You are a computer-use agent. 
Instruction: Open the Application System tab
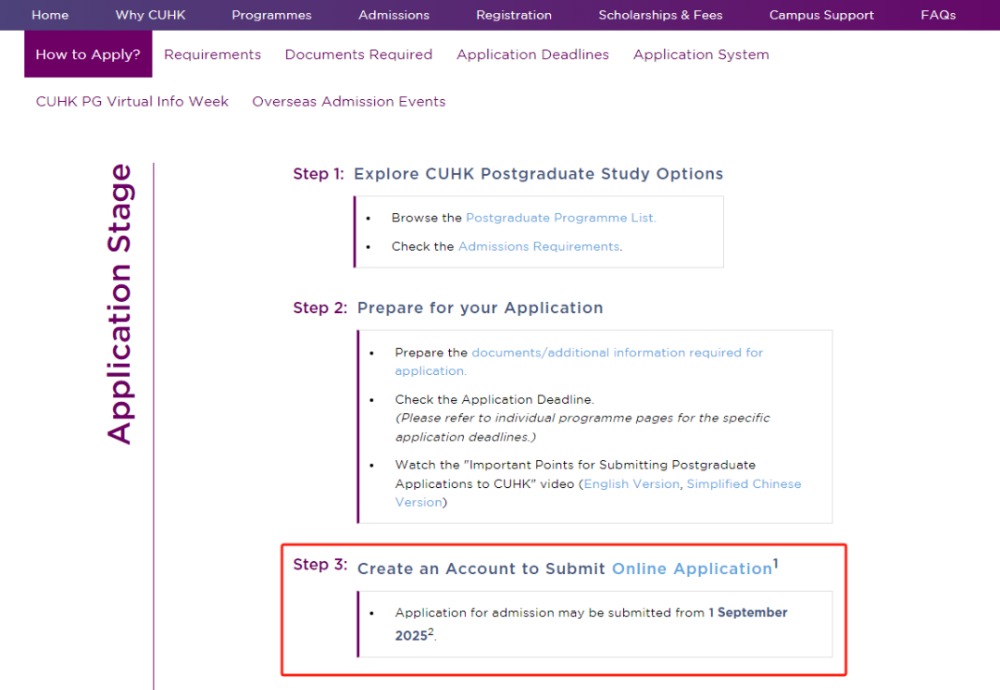[x=701, y=55]
